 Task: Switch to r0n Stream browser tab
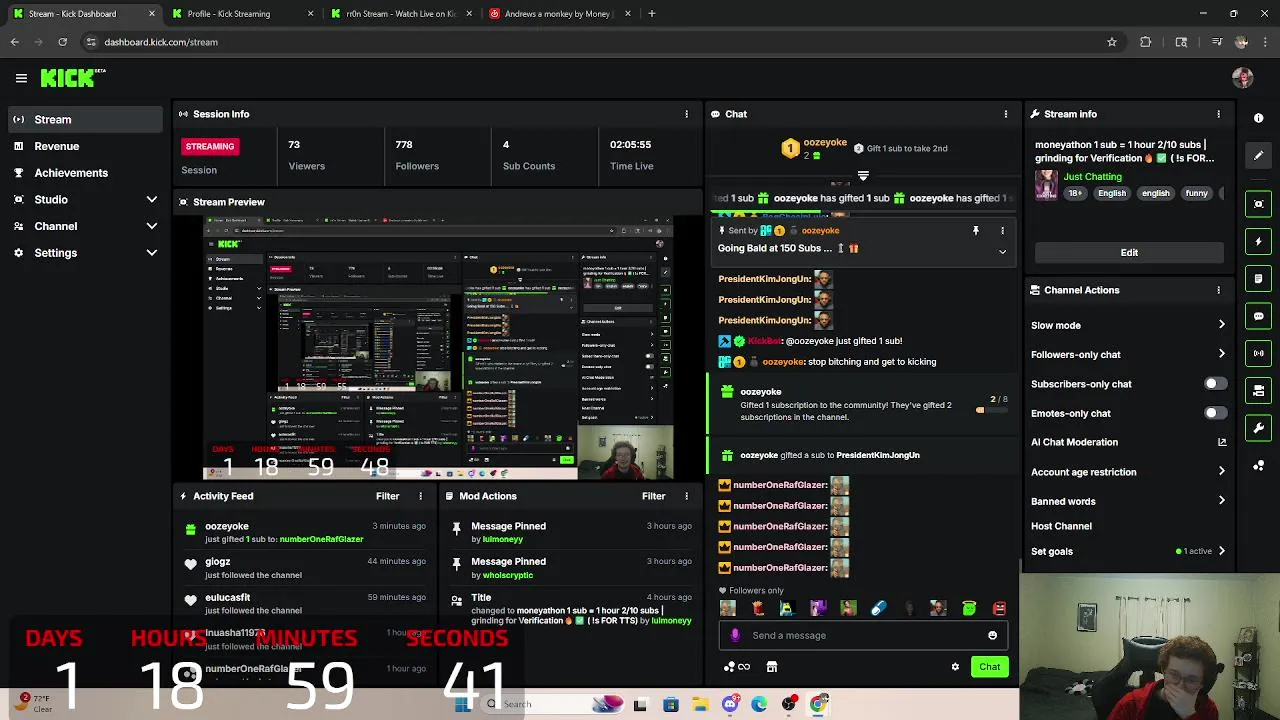click(400, 14)
